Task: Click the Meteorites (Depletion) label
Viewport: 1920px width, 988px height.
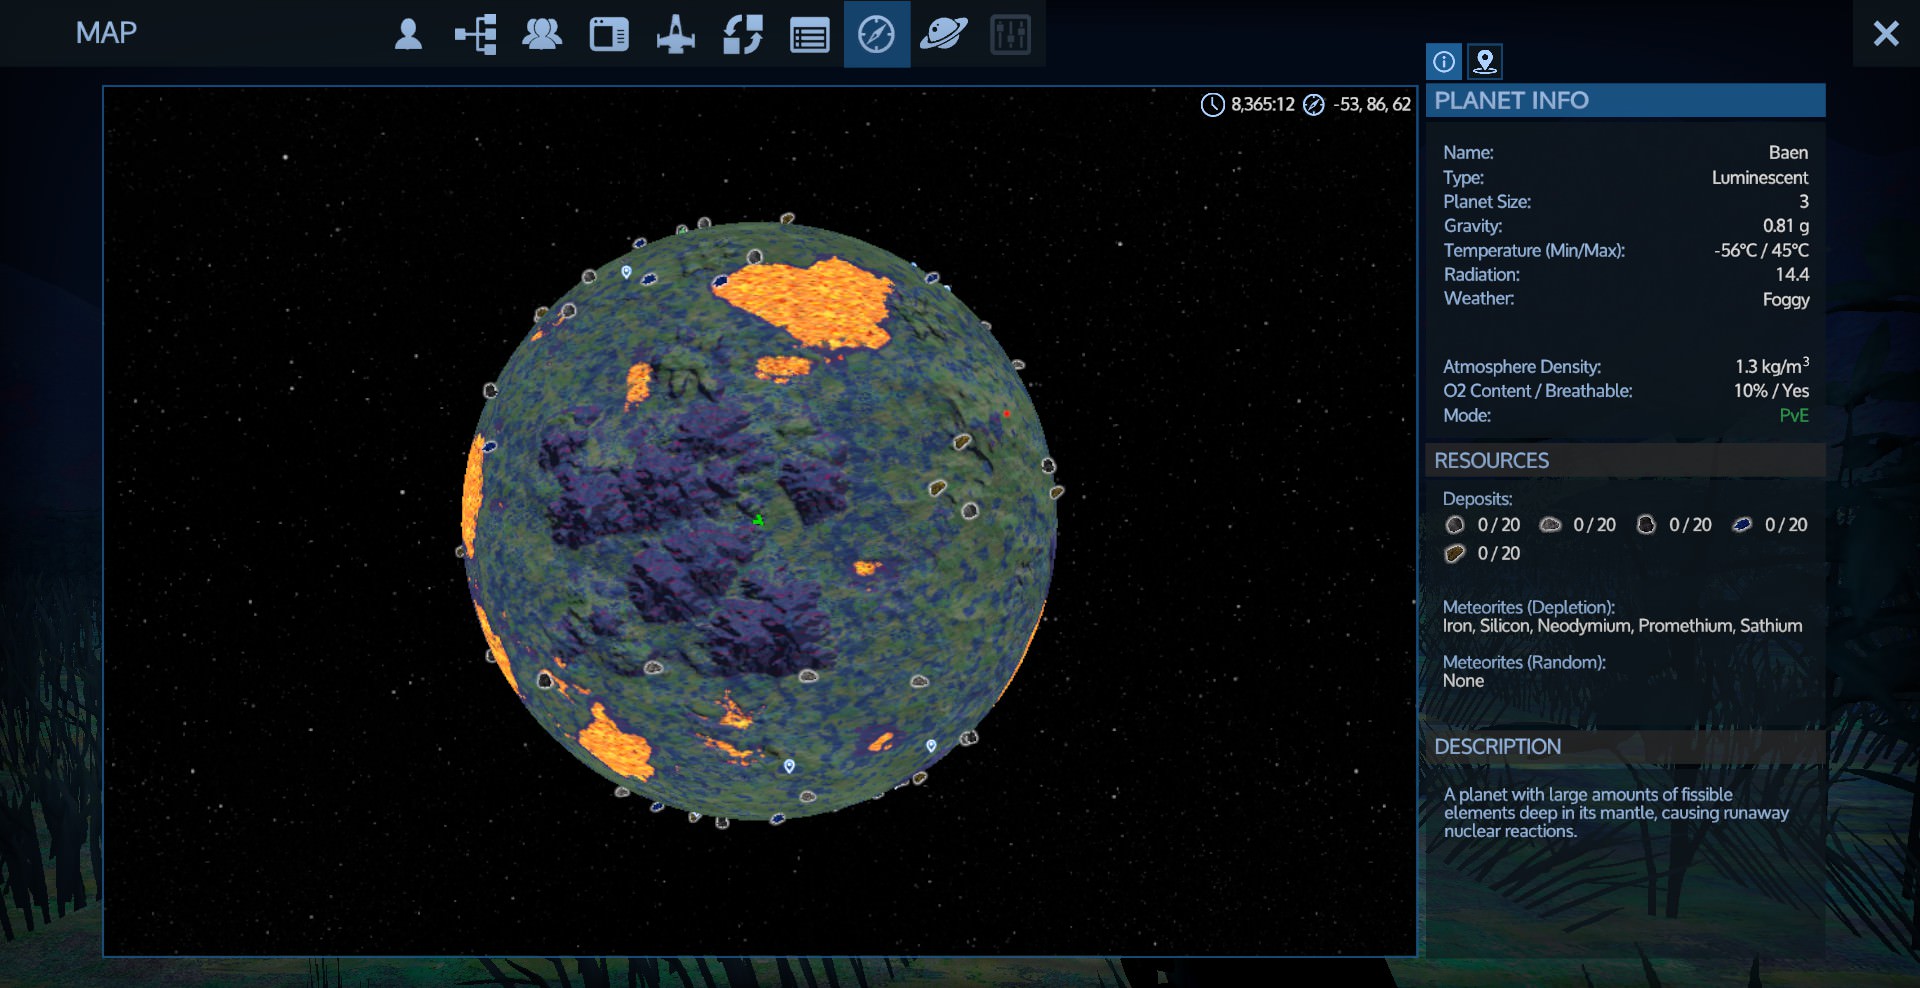Action: (x=1528, y=607)
